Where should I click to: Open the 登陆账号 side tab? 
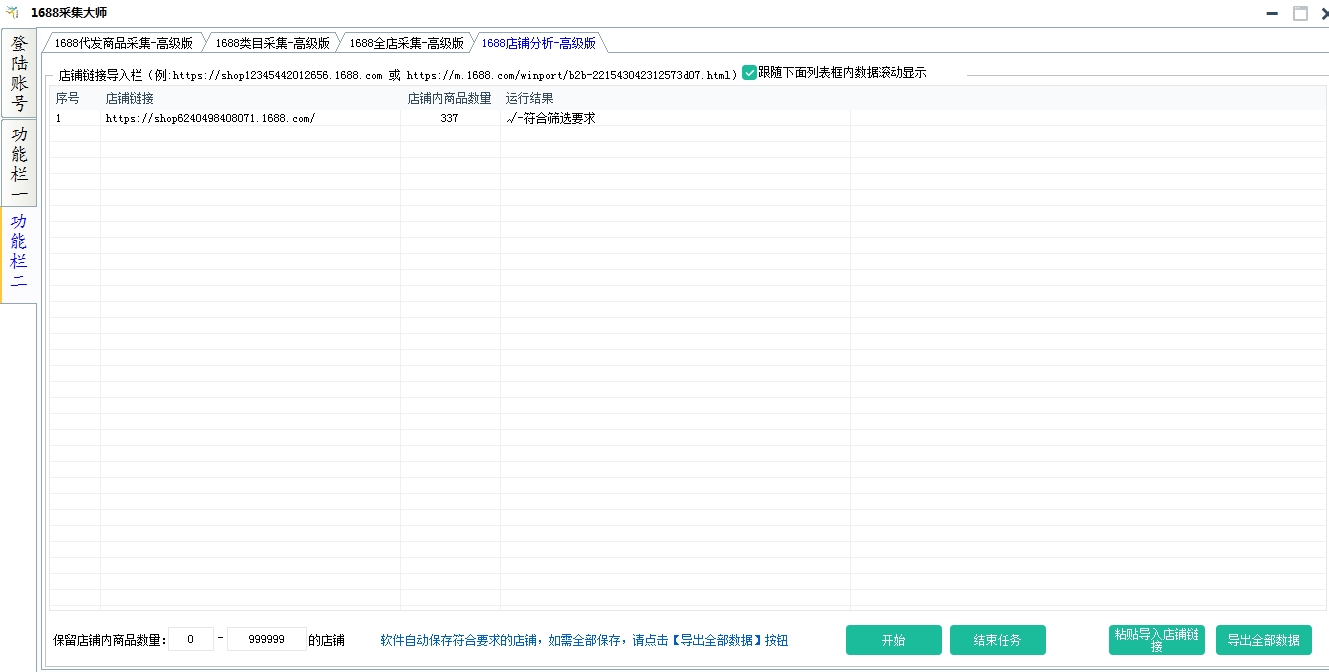[19, 74]
